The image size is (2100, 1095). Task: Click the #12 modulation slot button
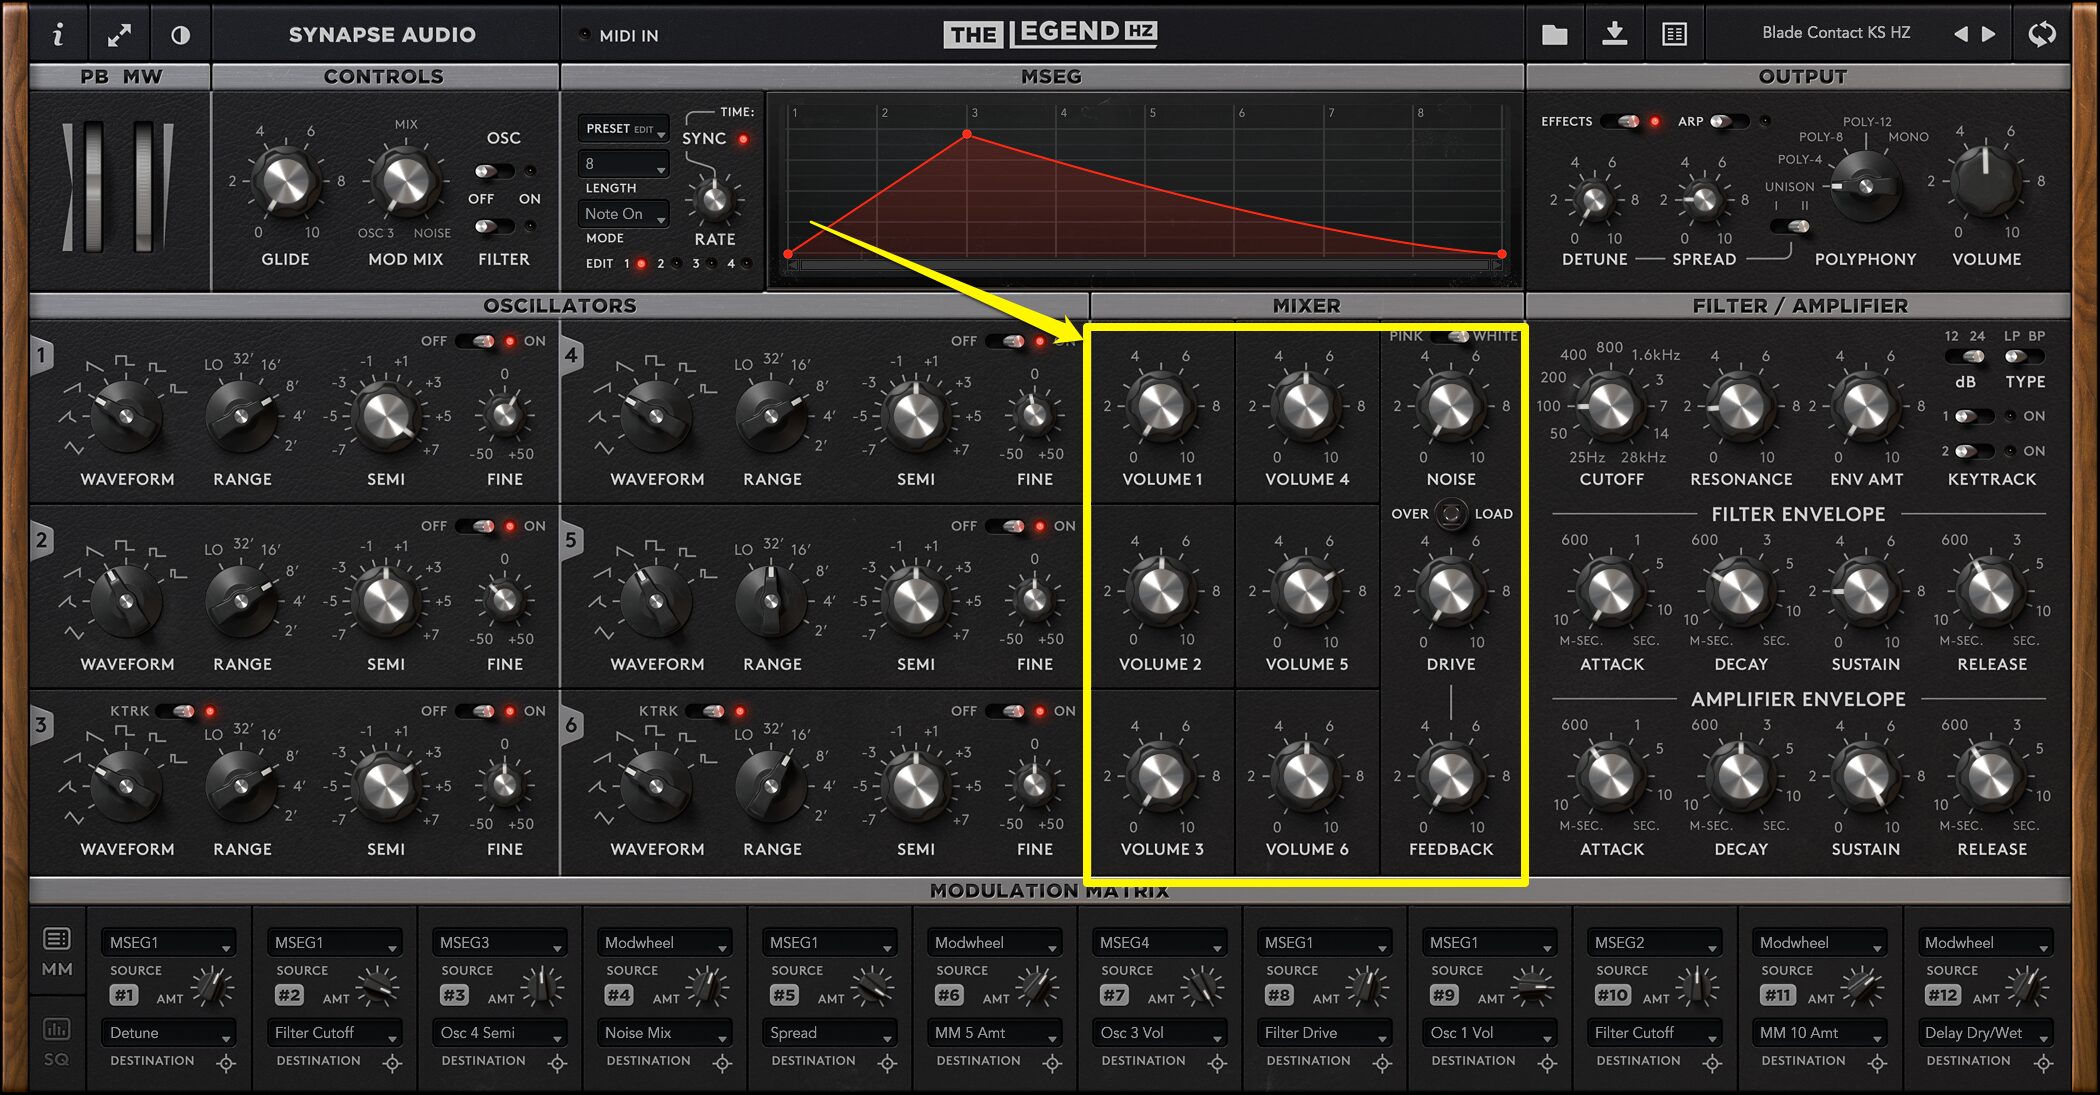pyautogui.click(x=1942, y=995)
